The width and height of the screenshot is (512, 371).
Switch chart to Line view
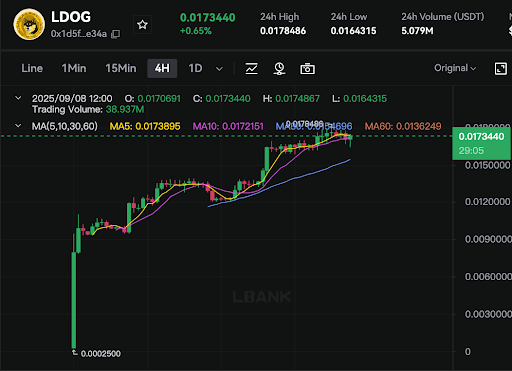[32, 68]
